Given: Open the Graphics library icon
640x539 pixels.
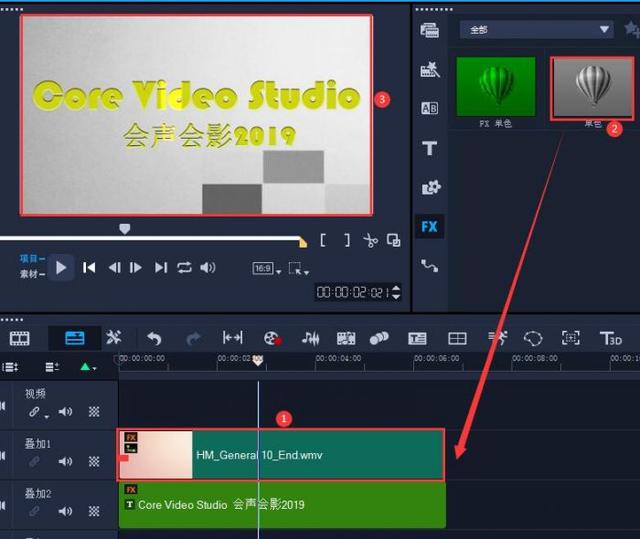Looking at the screenshot, I should pyautogui.click(x=431, y=187).
